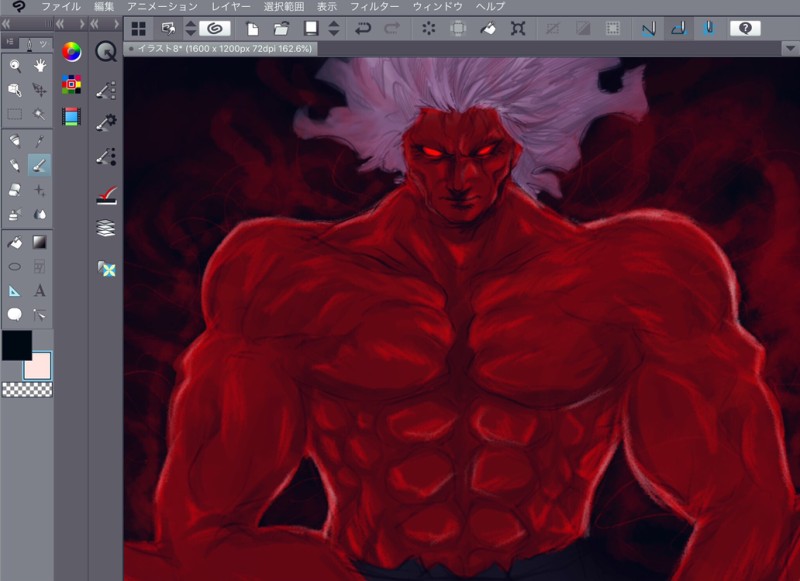Undo the last action
Screen dimensions: 800x581
(363, 29)
